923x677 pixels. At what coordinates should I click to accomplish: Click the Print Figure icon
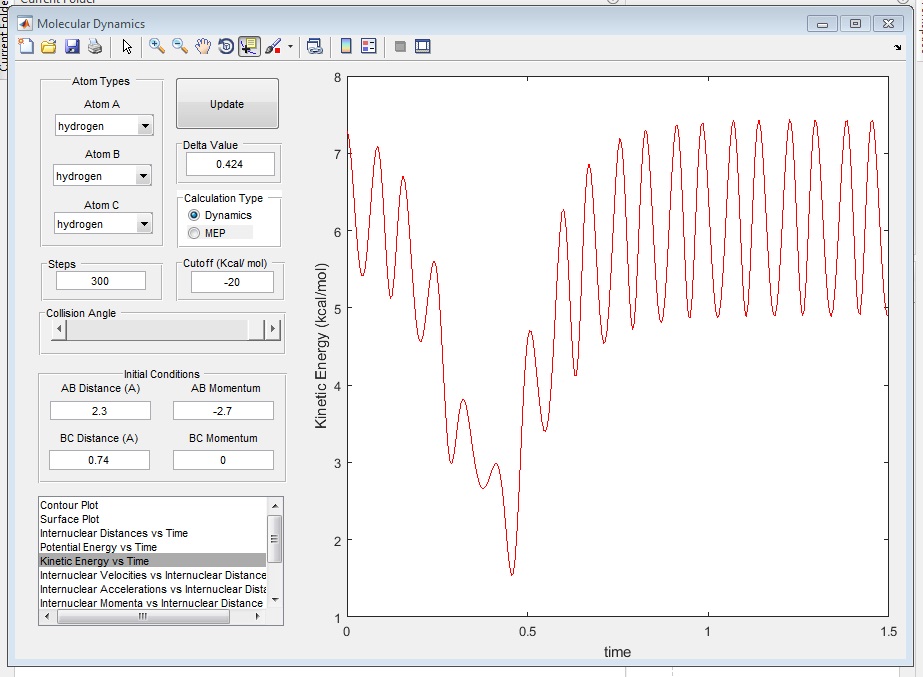tap(94, 46)
